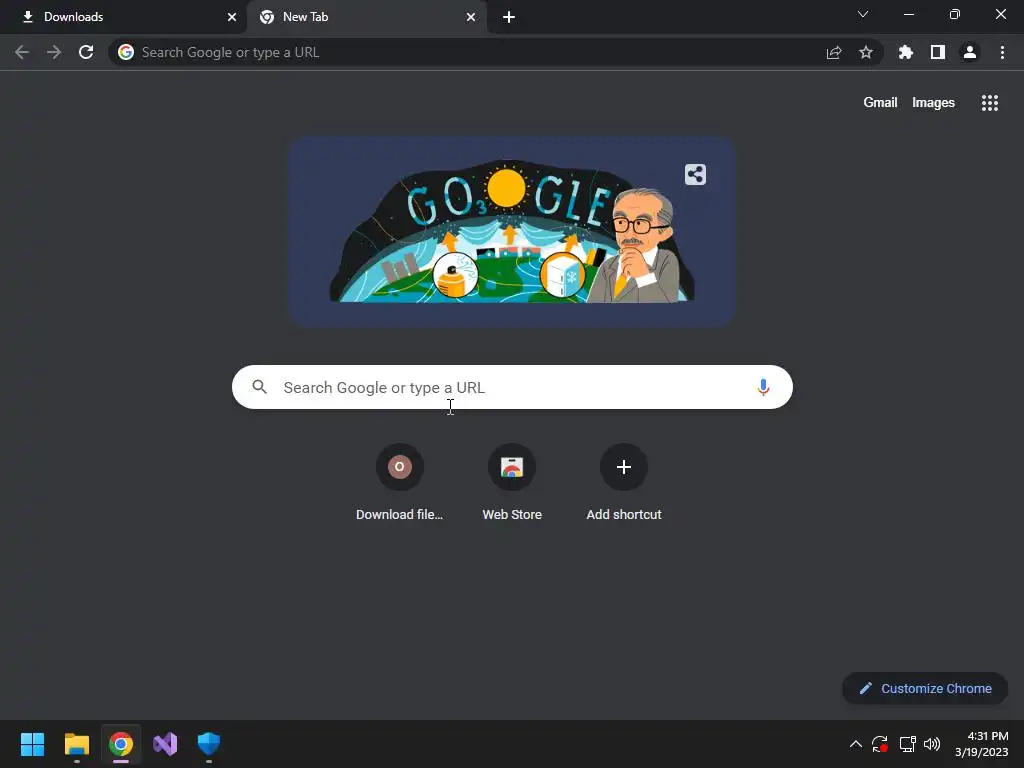The height and width of the screenshot is (768, 1024).
Task: Open Windows Security shield in taskbar
Action: coord(209,744)
